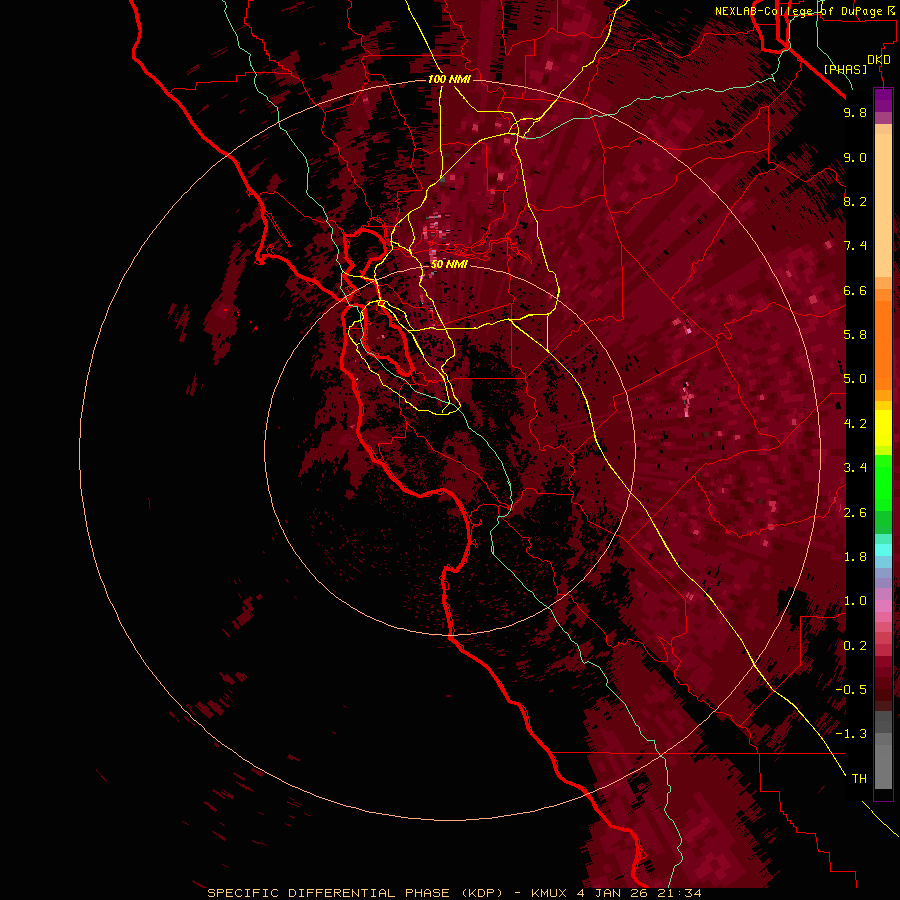
Task: Pick the bright green color bar segment
Action: pos(883,483)
